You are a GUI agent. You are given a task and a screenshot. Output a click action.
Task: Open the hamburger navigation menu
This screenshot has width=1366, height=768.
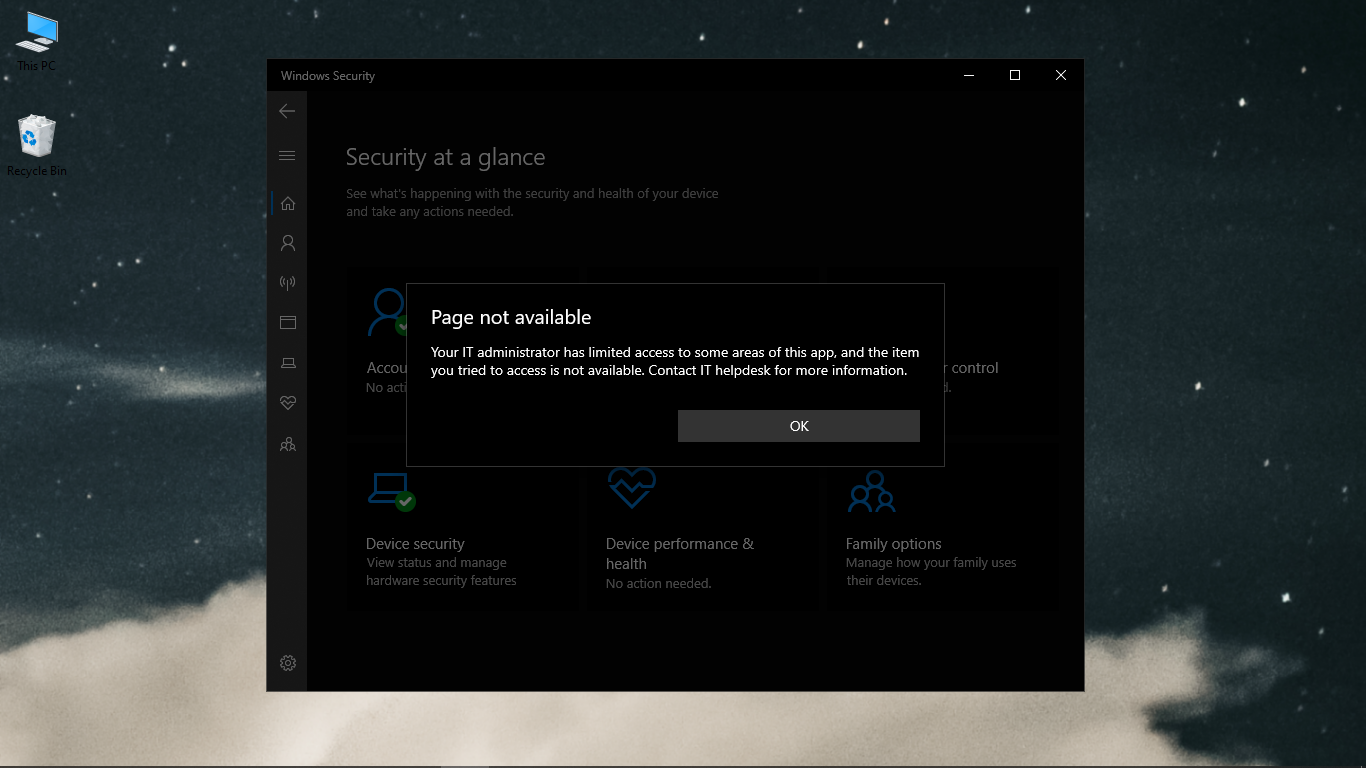point(287,155)
